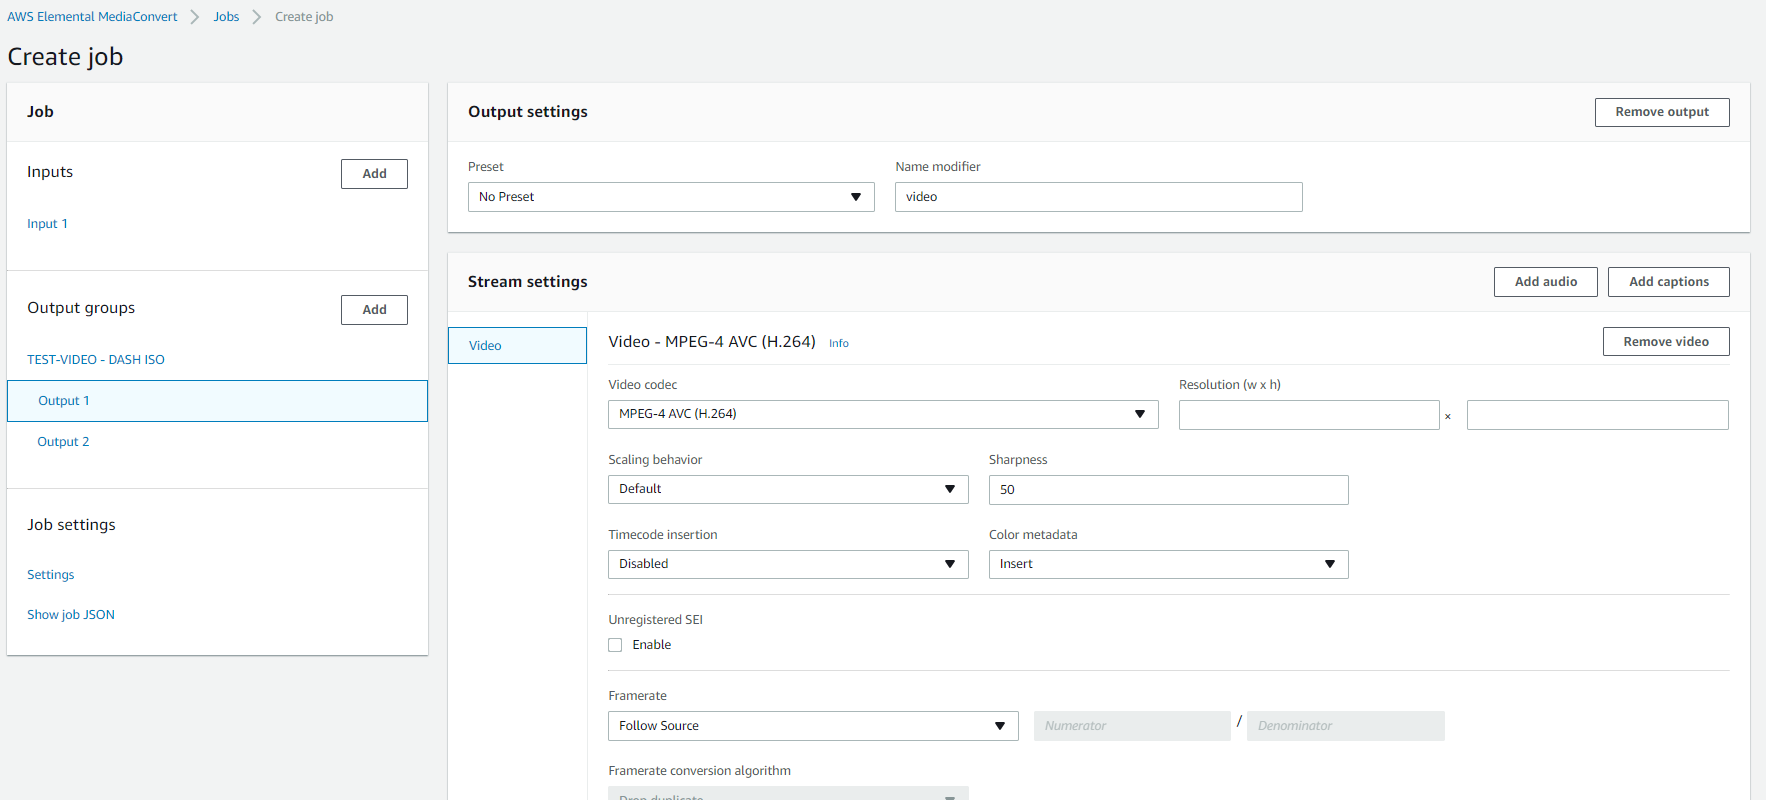Screen dimensions: 1766x800
Task: Open the Show job JSON link
Action: click(71, 615)
